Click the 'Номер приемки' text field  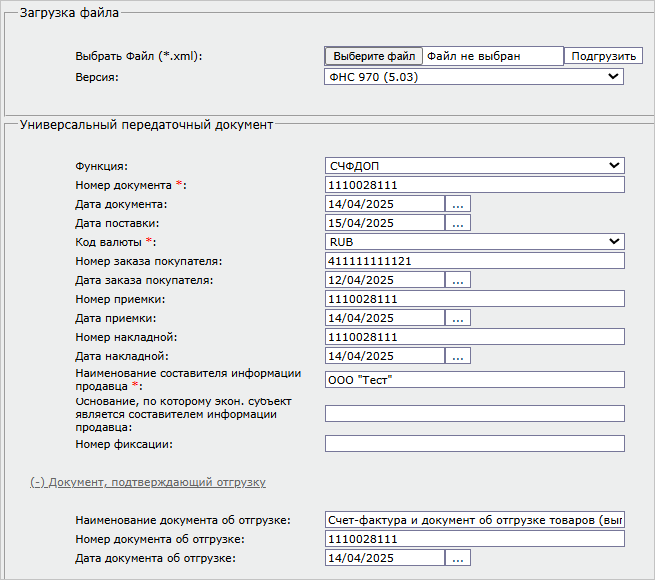click(x=474, y=299)
